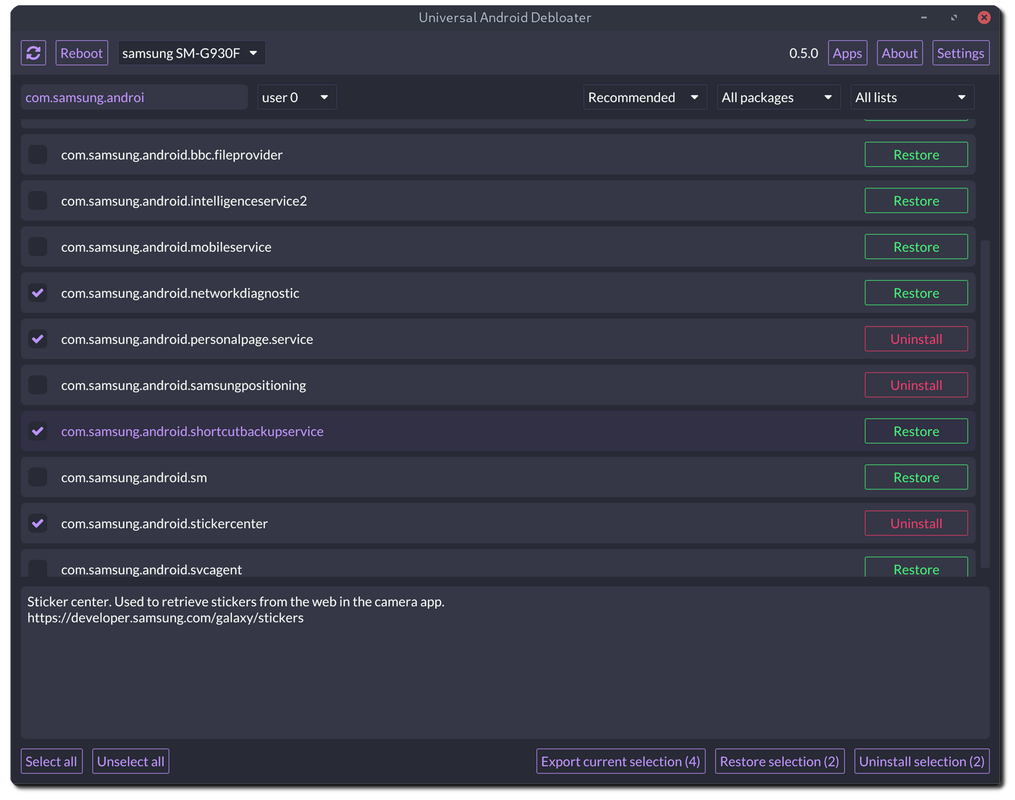The height and width of the screenshot is (800, 1015).
Task: Click Export current selection (4)
Action: (x=620, y=761)
